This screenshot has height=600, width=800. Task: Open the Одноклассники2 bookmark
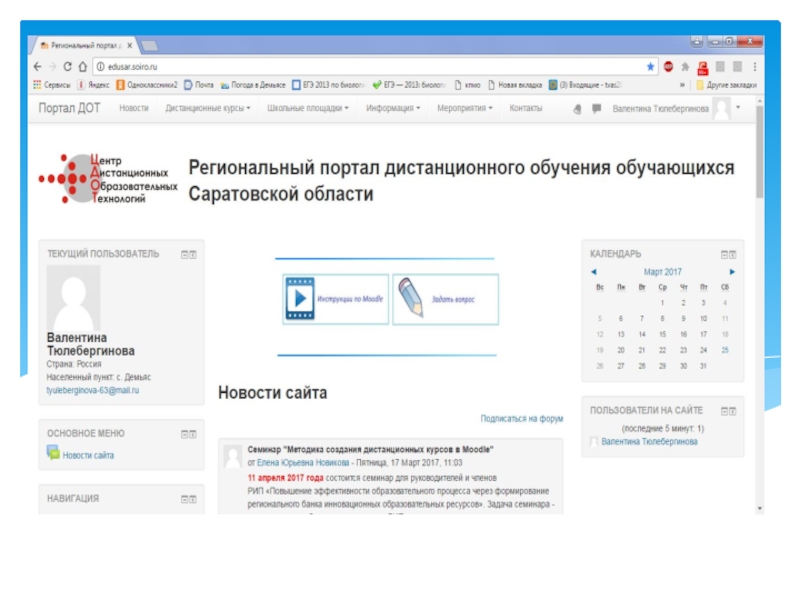pyautogui.click(x=147, y=85)
